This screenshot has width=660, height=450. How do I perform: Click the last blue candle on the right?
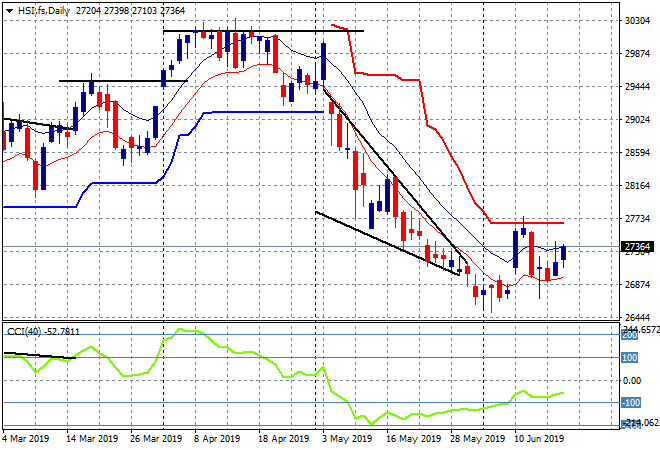click(564, 253)
